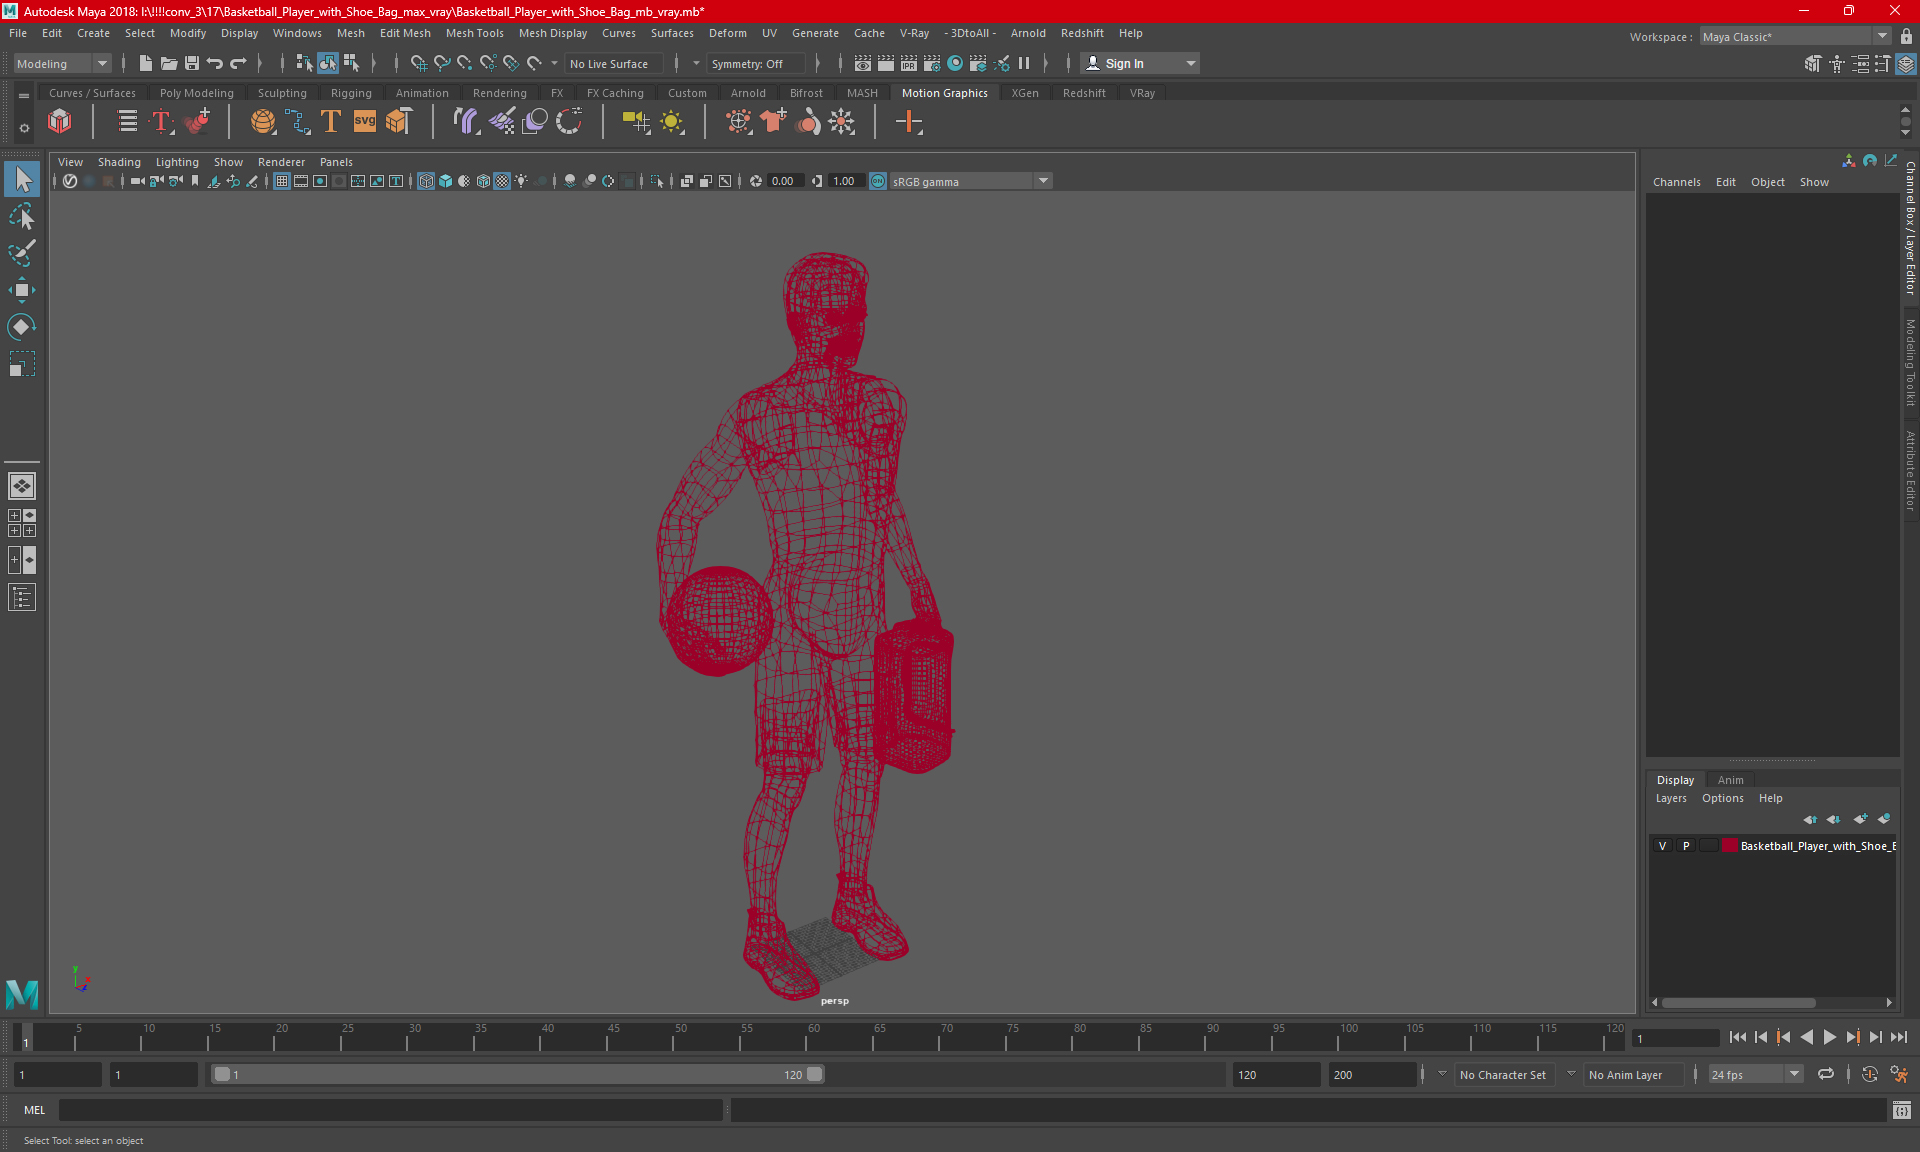Activate the Paint selection tool
Screen dimensions: 1920x1152
[22, 253]
